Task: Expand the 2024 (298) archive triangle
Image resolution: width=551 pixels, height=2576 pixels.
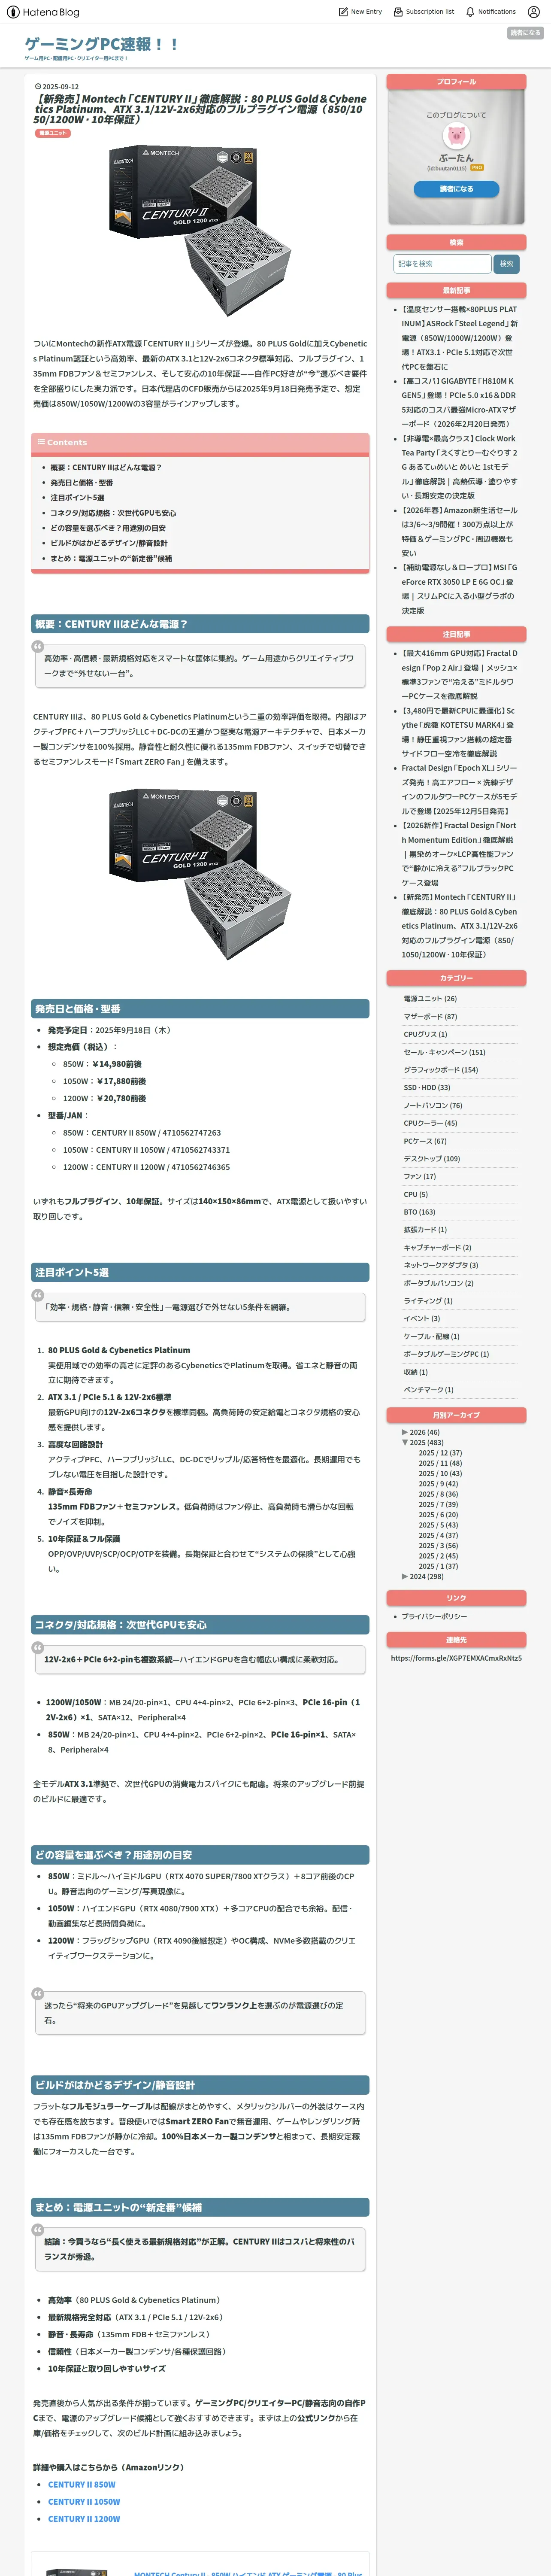Action: click(x=405, y=1576)
